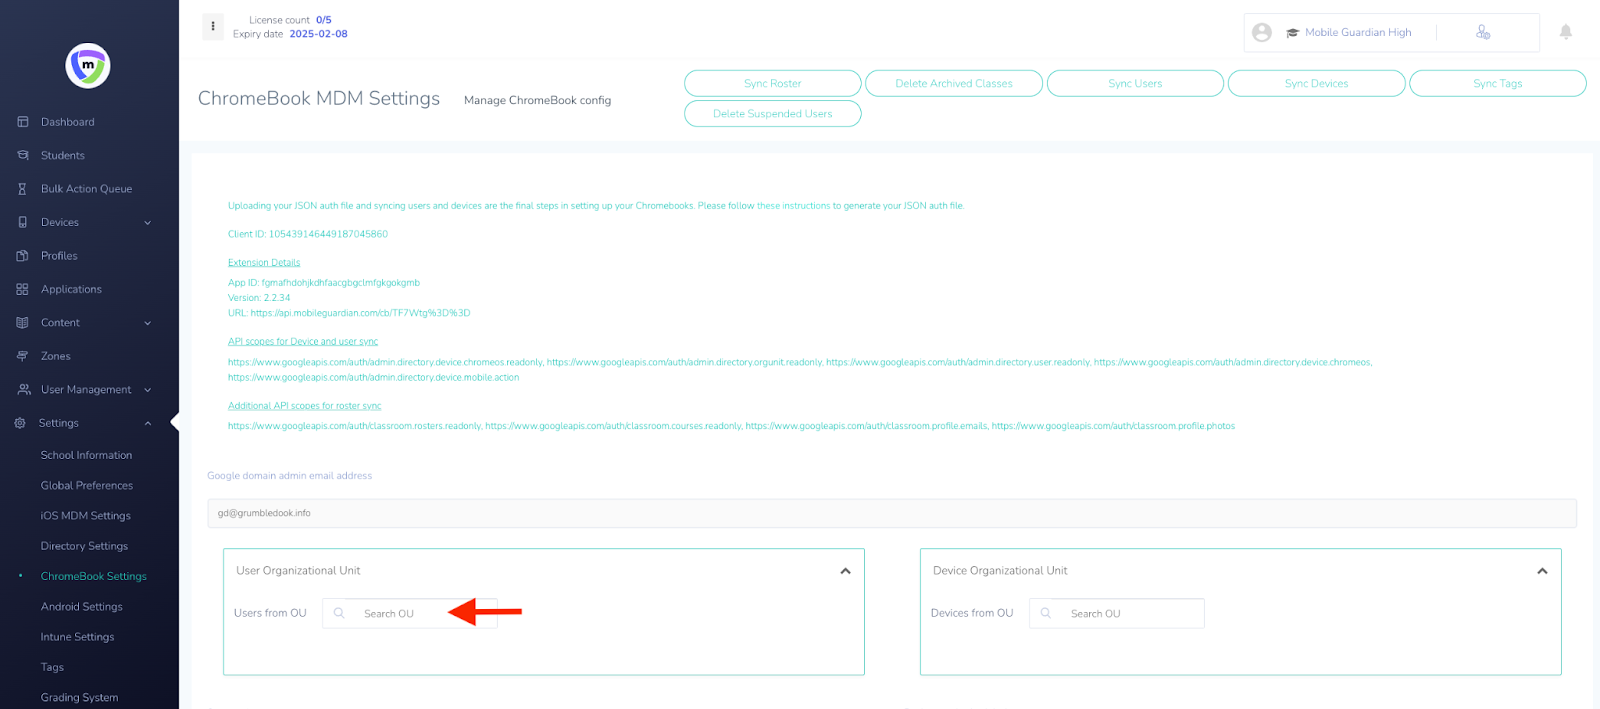Collapse the User Organizational Unit panel
The height and width of the screenshot is (709, 1600).
[x=845, y=571]
